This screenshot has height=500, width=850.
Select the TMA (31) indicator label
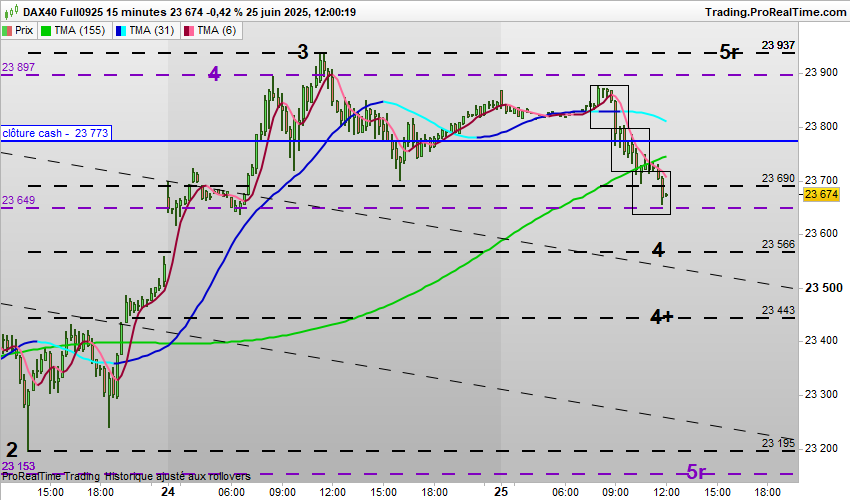click(151, 30)
